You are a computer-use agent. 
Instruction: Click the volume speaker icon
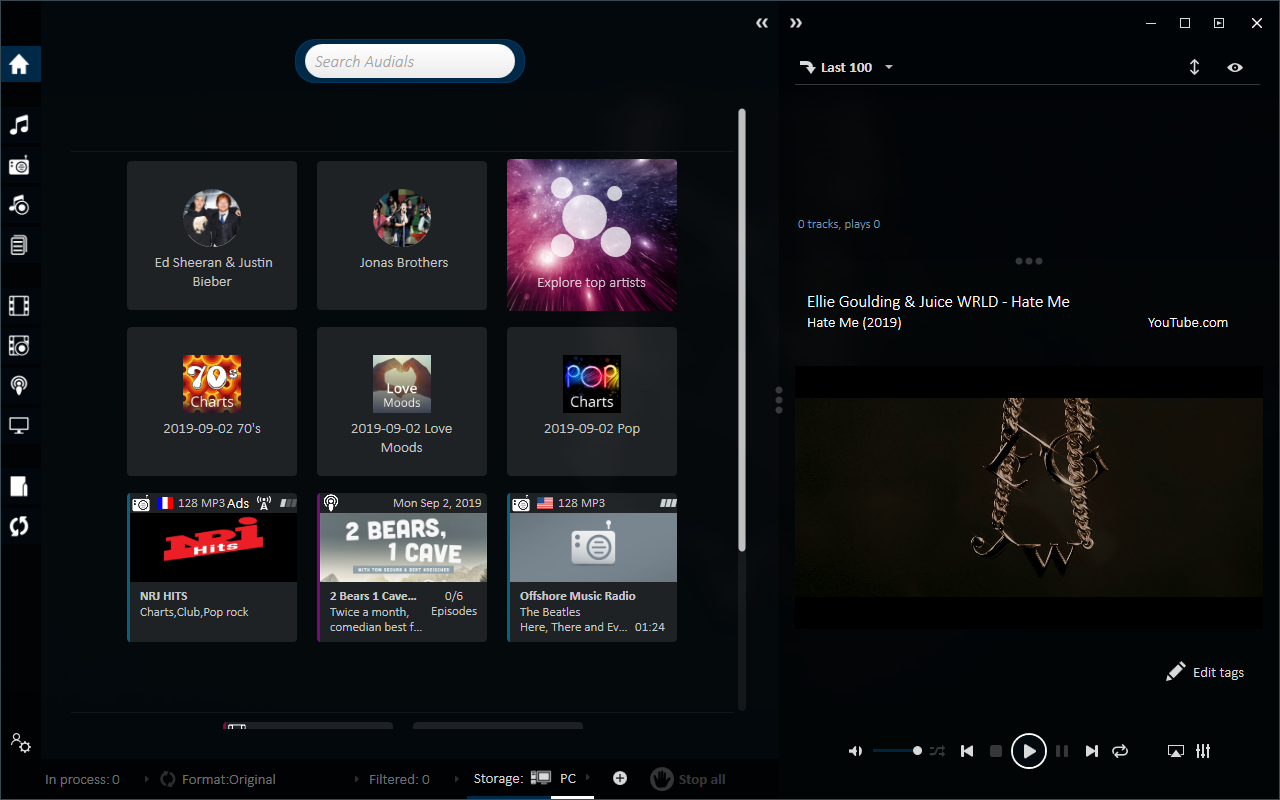click(x=856, y=751)
